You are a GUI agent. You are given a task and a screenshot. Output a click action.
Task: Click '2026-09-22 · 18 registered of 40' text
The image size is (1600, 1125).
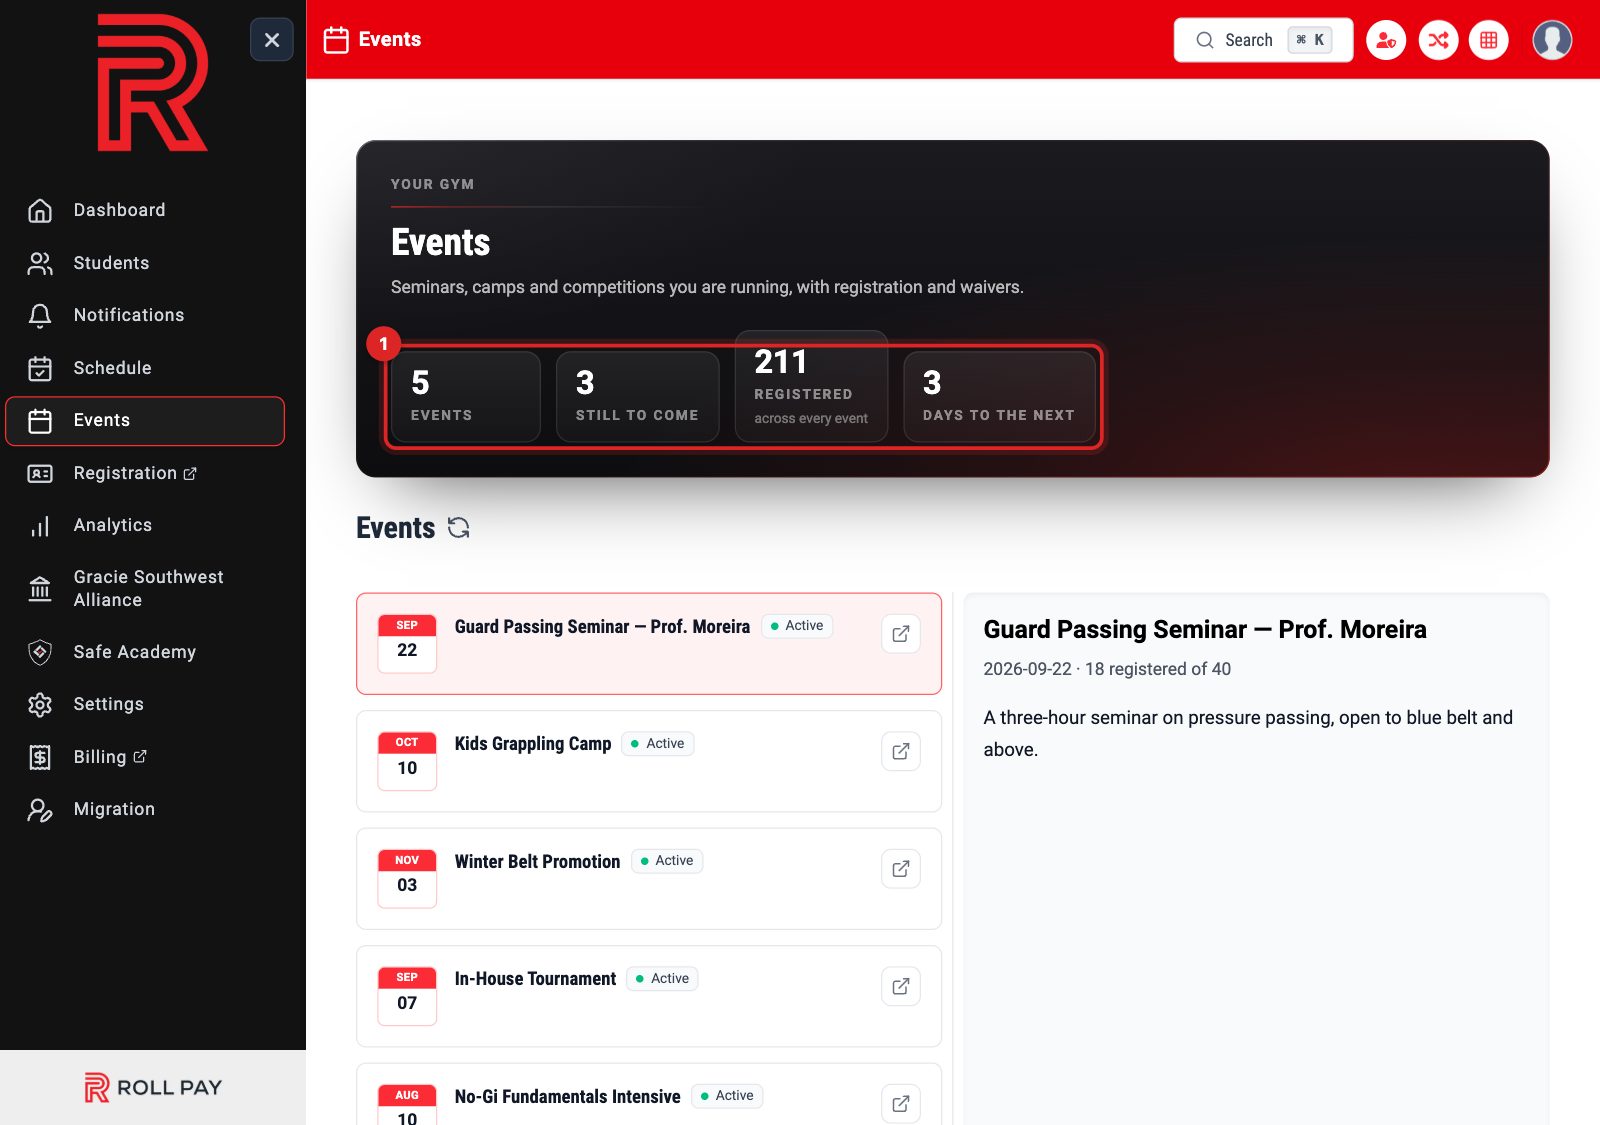pyautogui.click(x=1107, y=669)
